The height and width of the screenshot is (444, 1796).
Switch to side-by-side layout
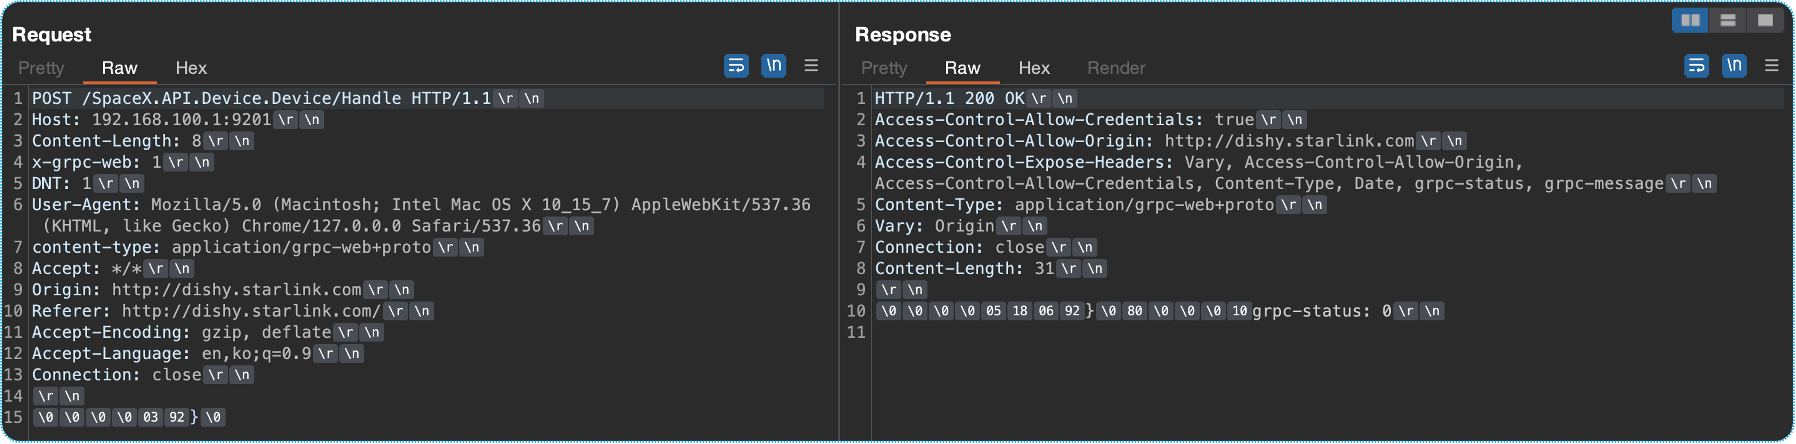(1690, 20)
